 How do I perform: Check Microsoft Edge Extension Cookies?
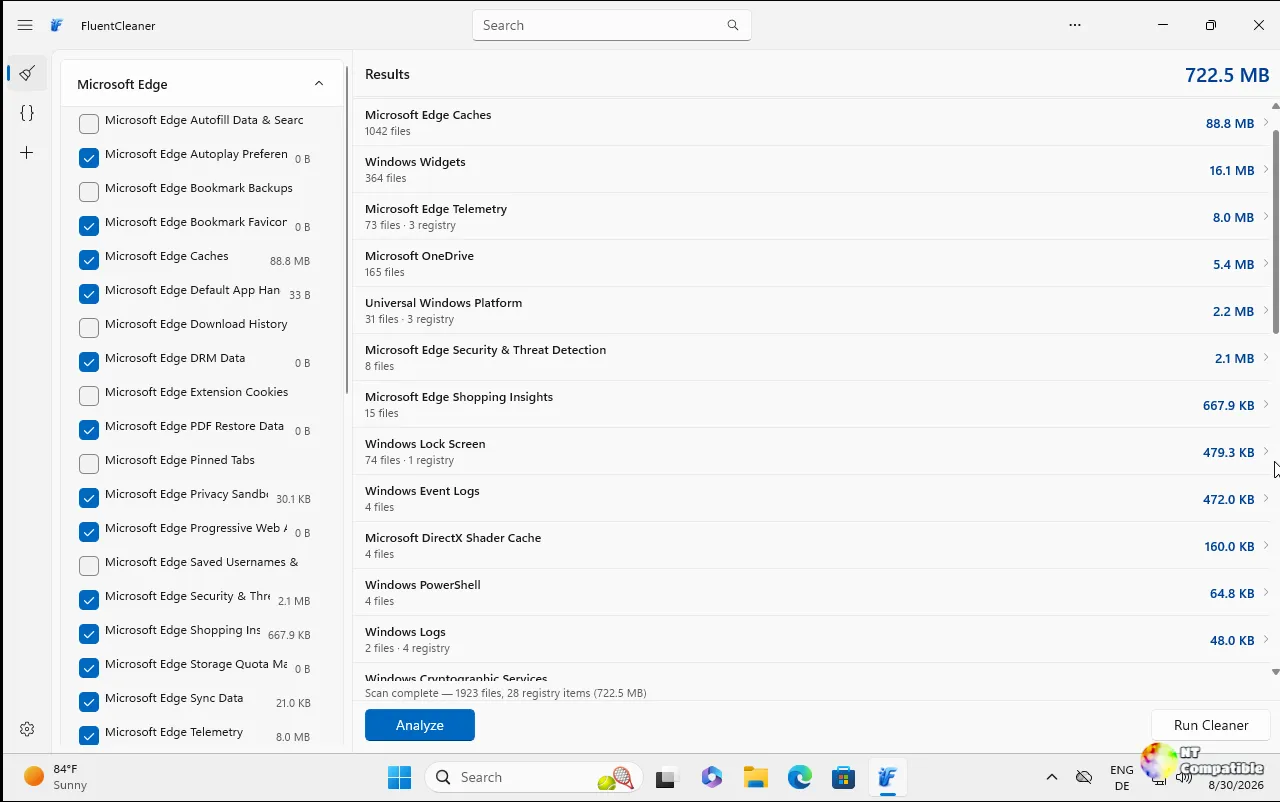pos(89,395)
